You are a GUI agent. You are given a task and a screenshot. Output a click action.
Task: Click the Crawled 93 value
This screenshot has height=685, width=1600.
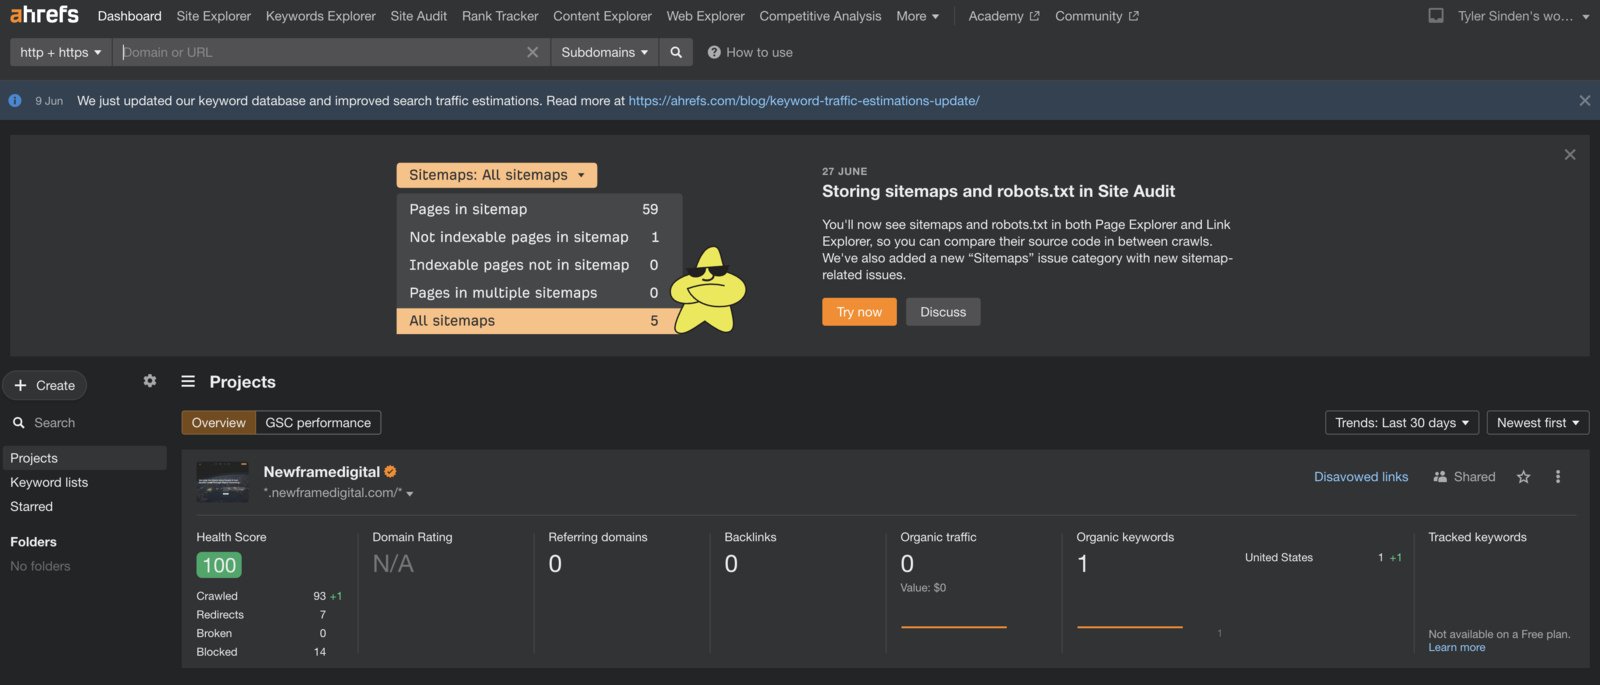tap(319, 596)
